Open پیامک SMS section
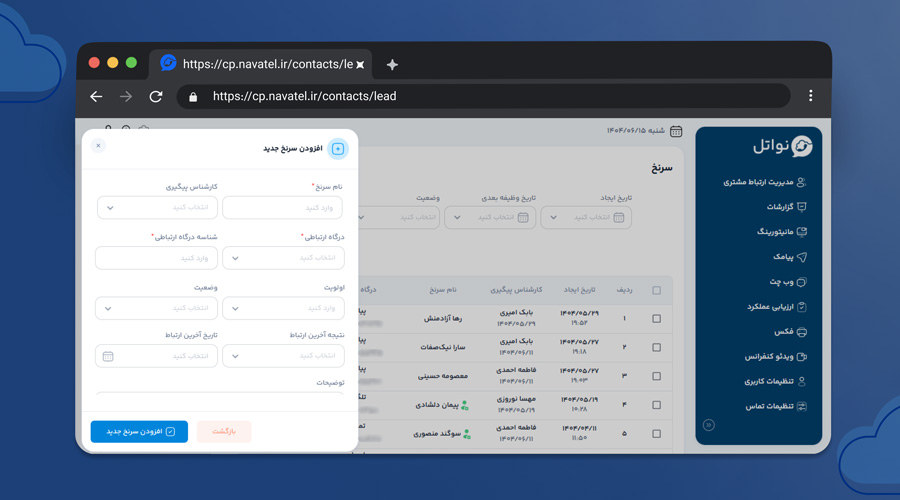900x500 pixels. click(790, 257)
